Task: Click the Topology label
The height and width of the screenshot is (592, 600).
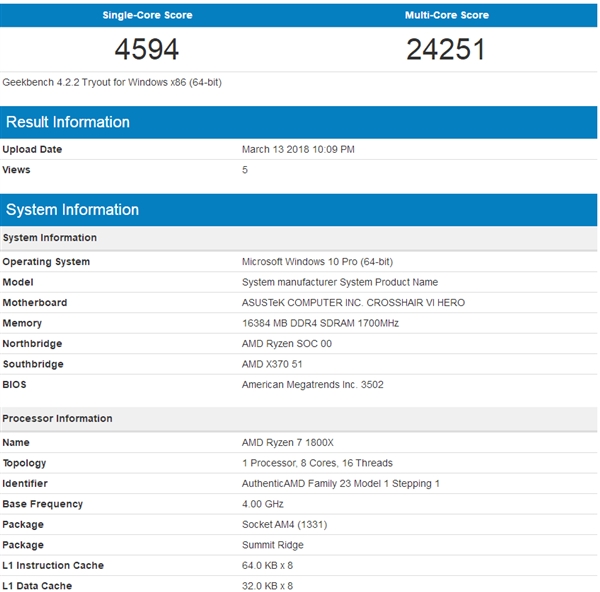Action: (24, 463)
